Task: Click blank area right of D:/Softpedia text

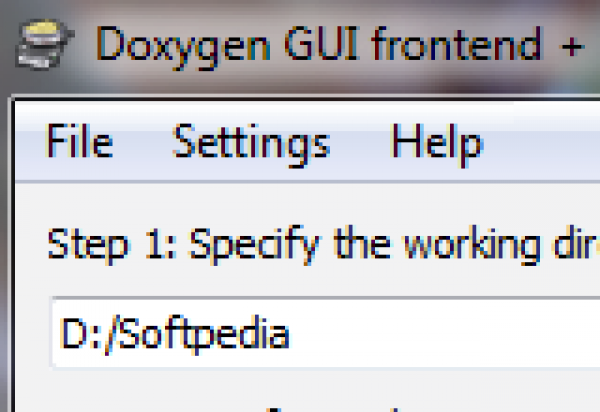Action: (450, 333)
